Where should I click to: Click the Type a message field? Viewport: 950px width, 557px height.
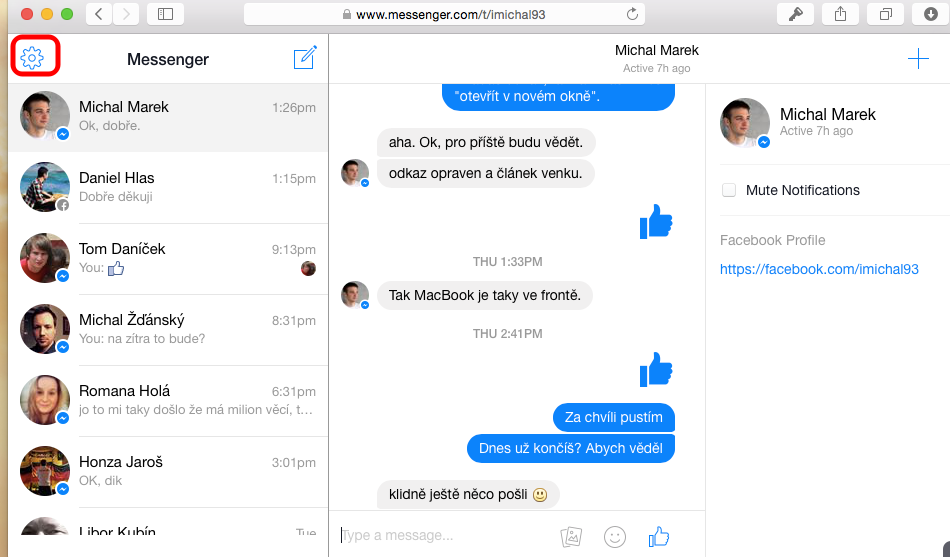point(440,536)
